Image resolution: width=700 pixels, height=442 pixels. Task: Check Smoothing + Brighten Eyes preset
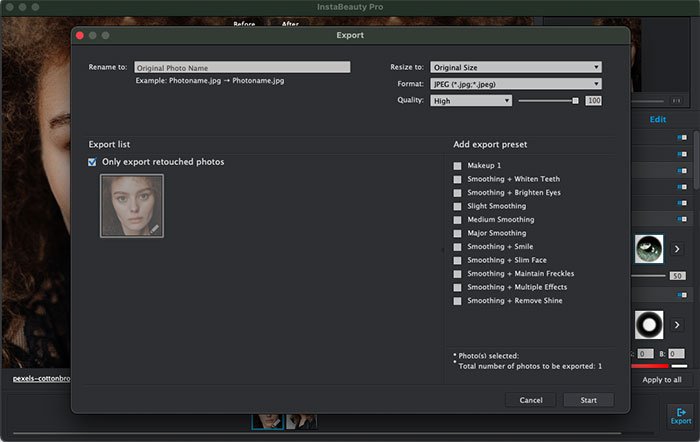457,193
